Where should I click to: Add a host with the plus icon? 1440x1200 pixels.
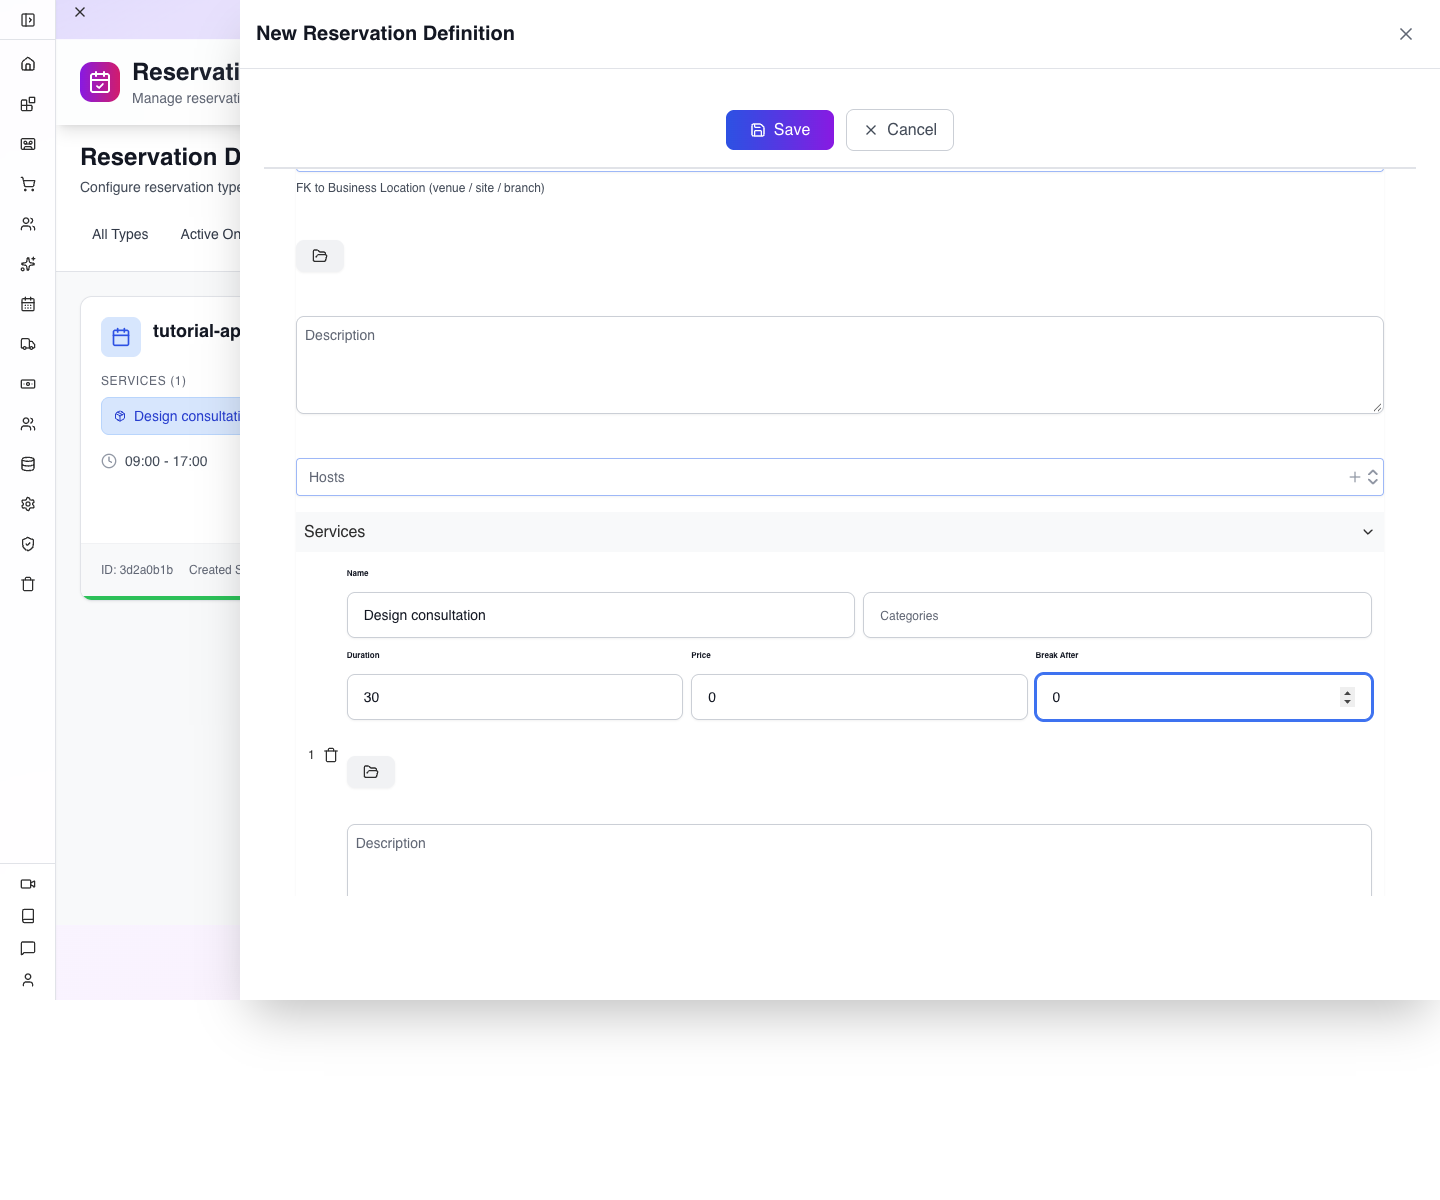pyautogui.click(x=1355, y=477)
